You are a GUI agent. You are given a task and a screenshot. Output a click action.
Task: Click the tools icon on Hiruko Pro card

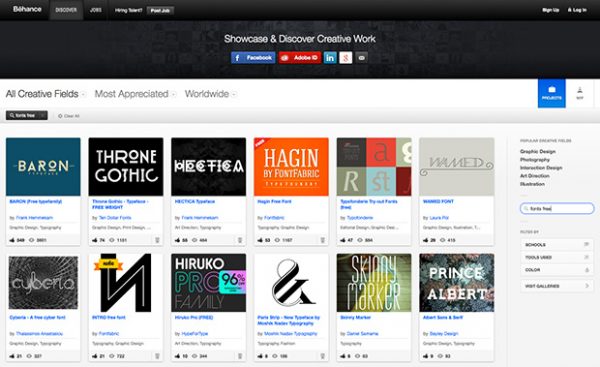[x=240, y=356]
